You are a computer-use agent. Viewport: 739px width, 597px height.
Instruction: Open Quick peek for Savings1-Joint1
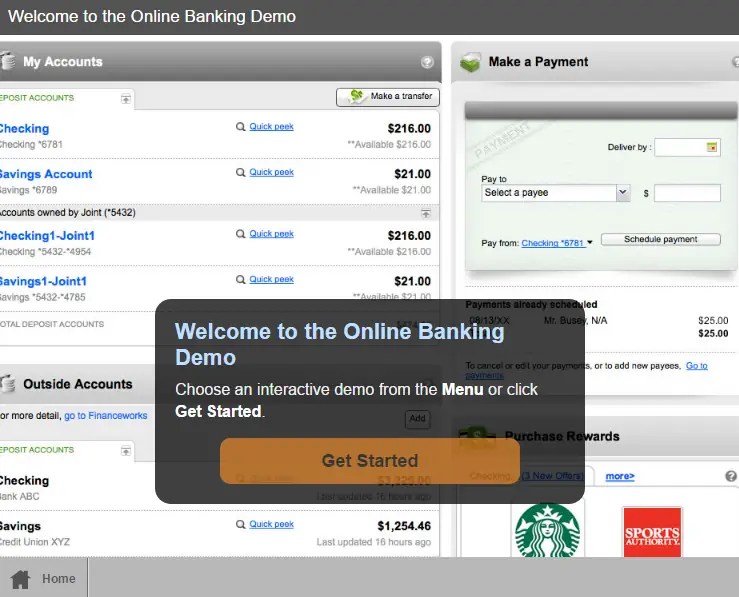[271, 279]
